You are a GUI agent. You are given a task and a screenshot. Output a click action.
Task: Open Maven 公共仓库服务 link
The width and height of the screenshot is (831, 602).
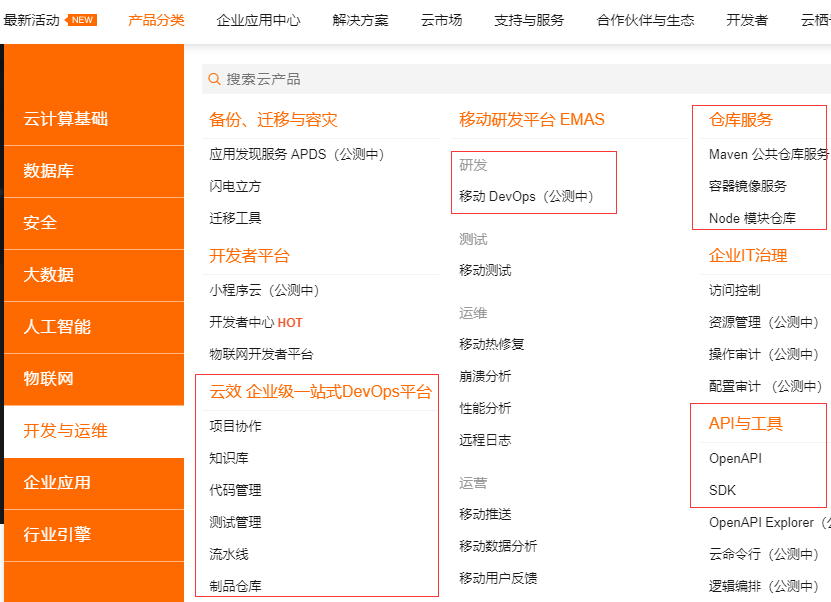(770, 154)
